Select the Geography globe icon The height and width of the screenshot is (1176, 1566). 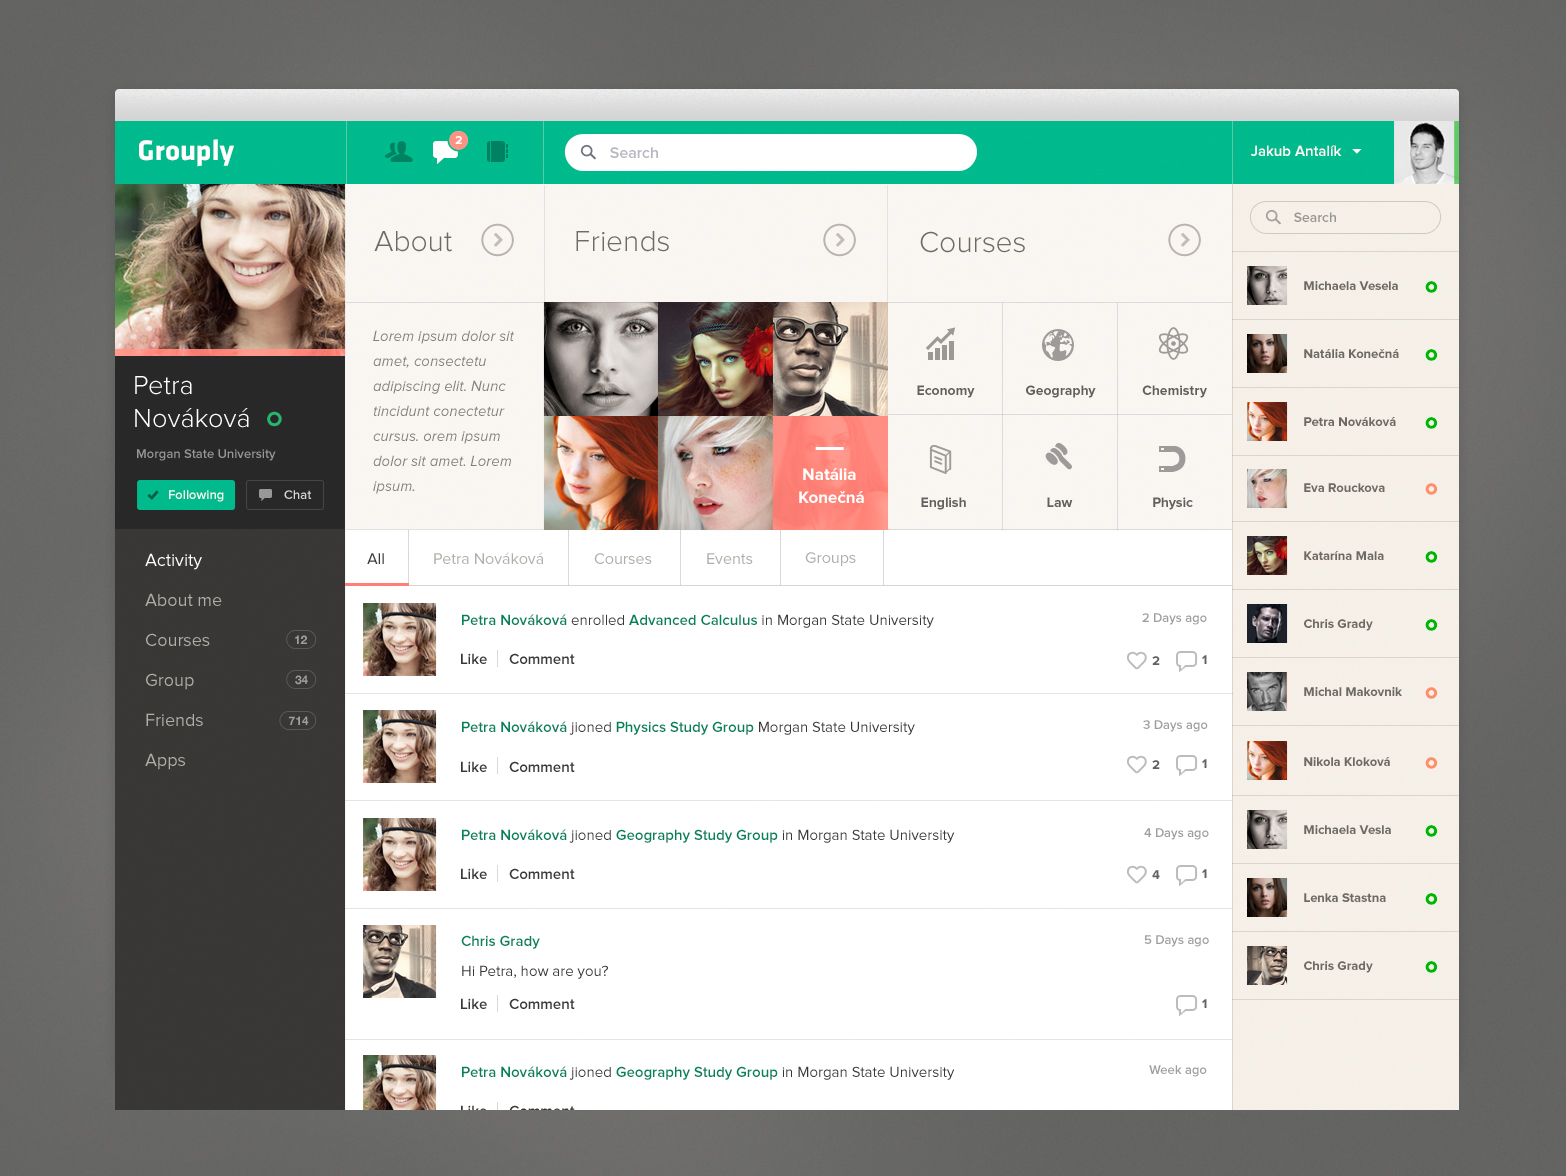pos(1058,346)
